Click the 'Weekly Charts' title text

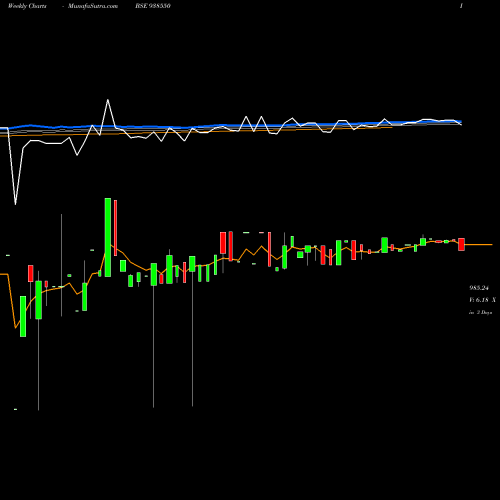pos(27,6)
